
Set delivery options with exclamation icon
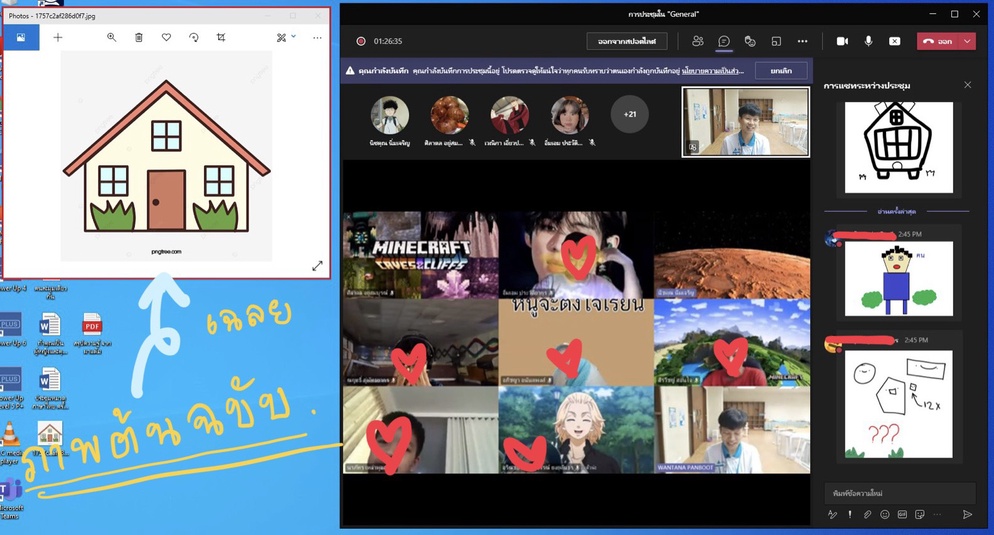[849, 514]
